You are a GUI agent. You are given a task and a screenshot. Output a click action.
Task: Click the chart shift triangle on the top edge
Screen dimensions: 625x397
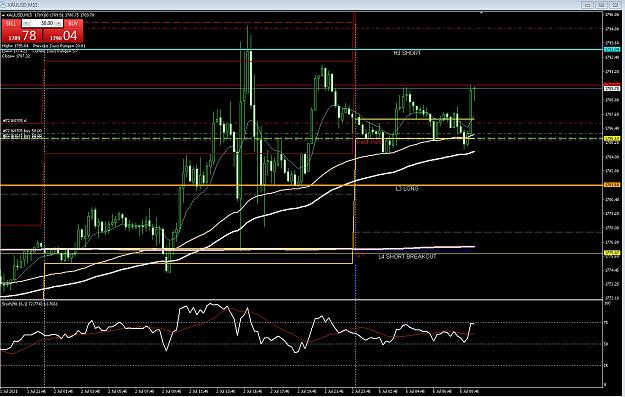tap(482, 13)
